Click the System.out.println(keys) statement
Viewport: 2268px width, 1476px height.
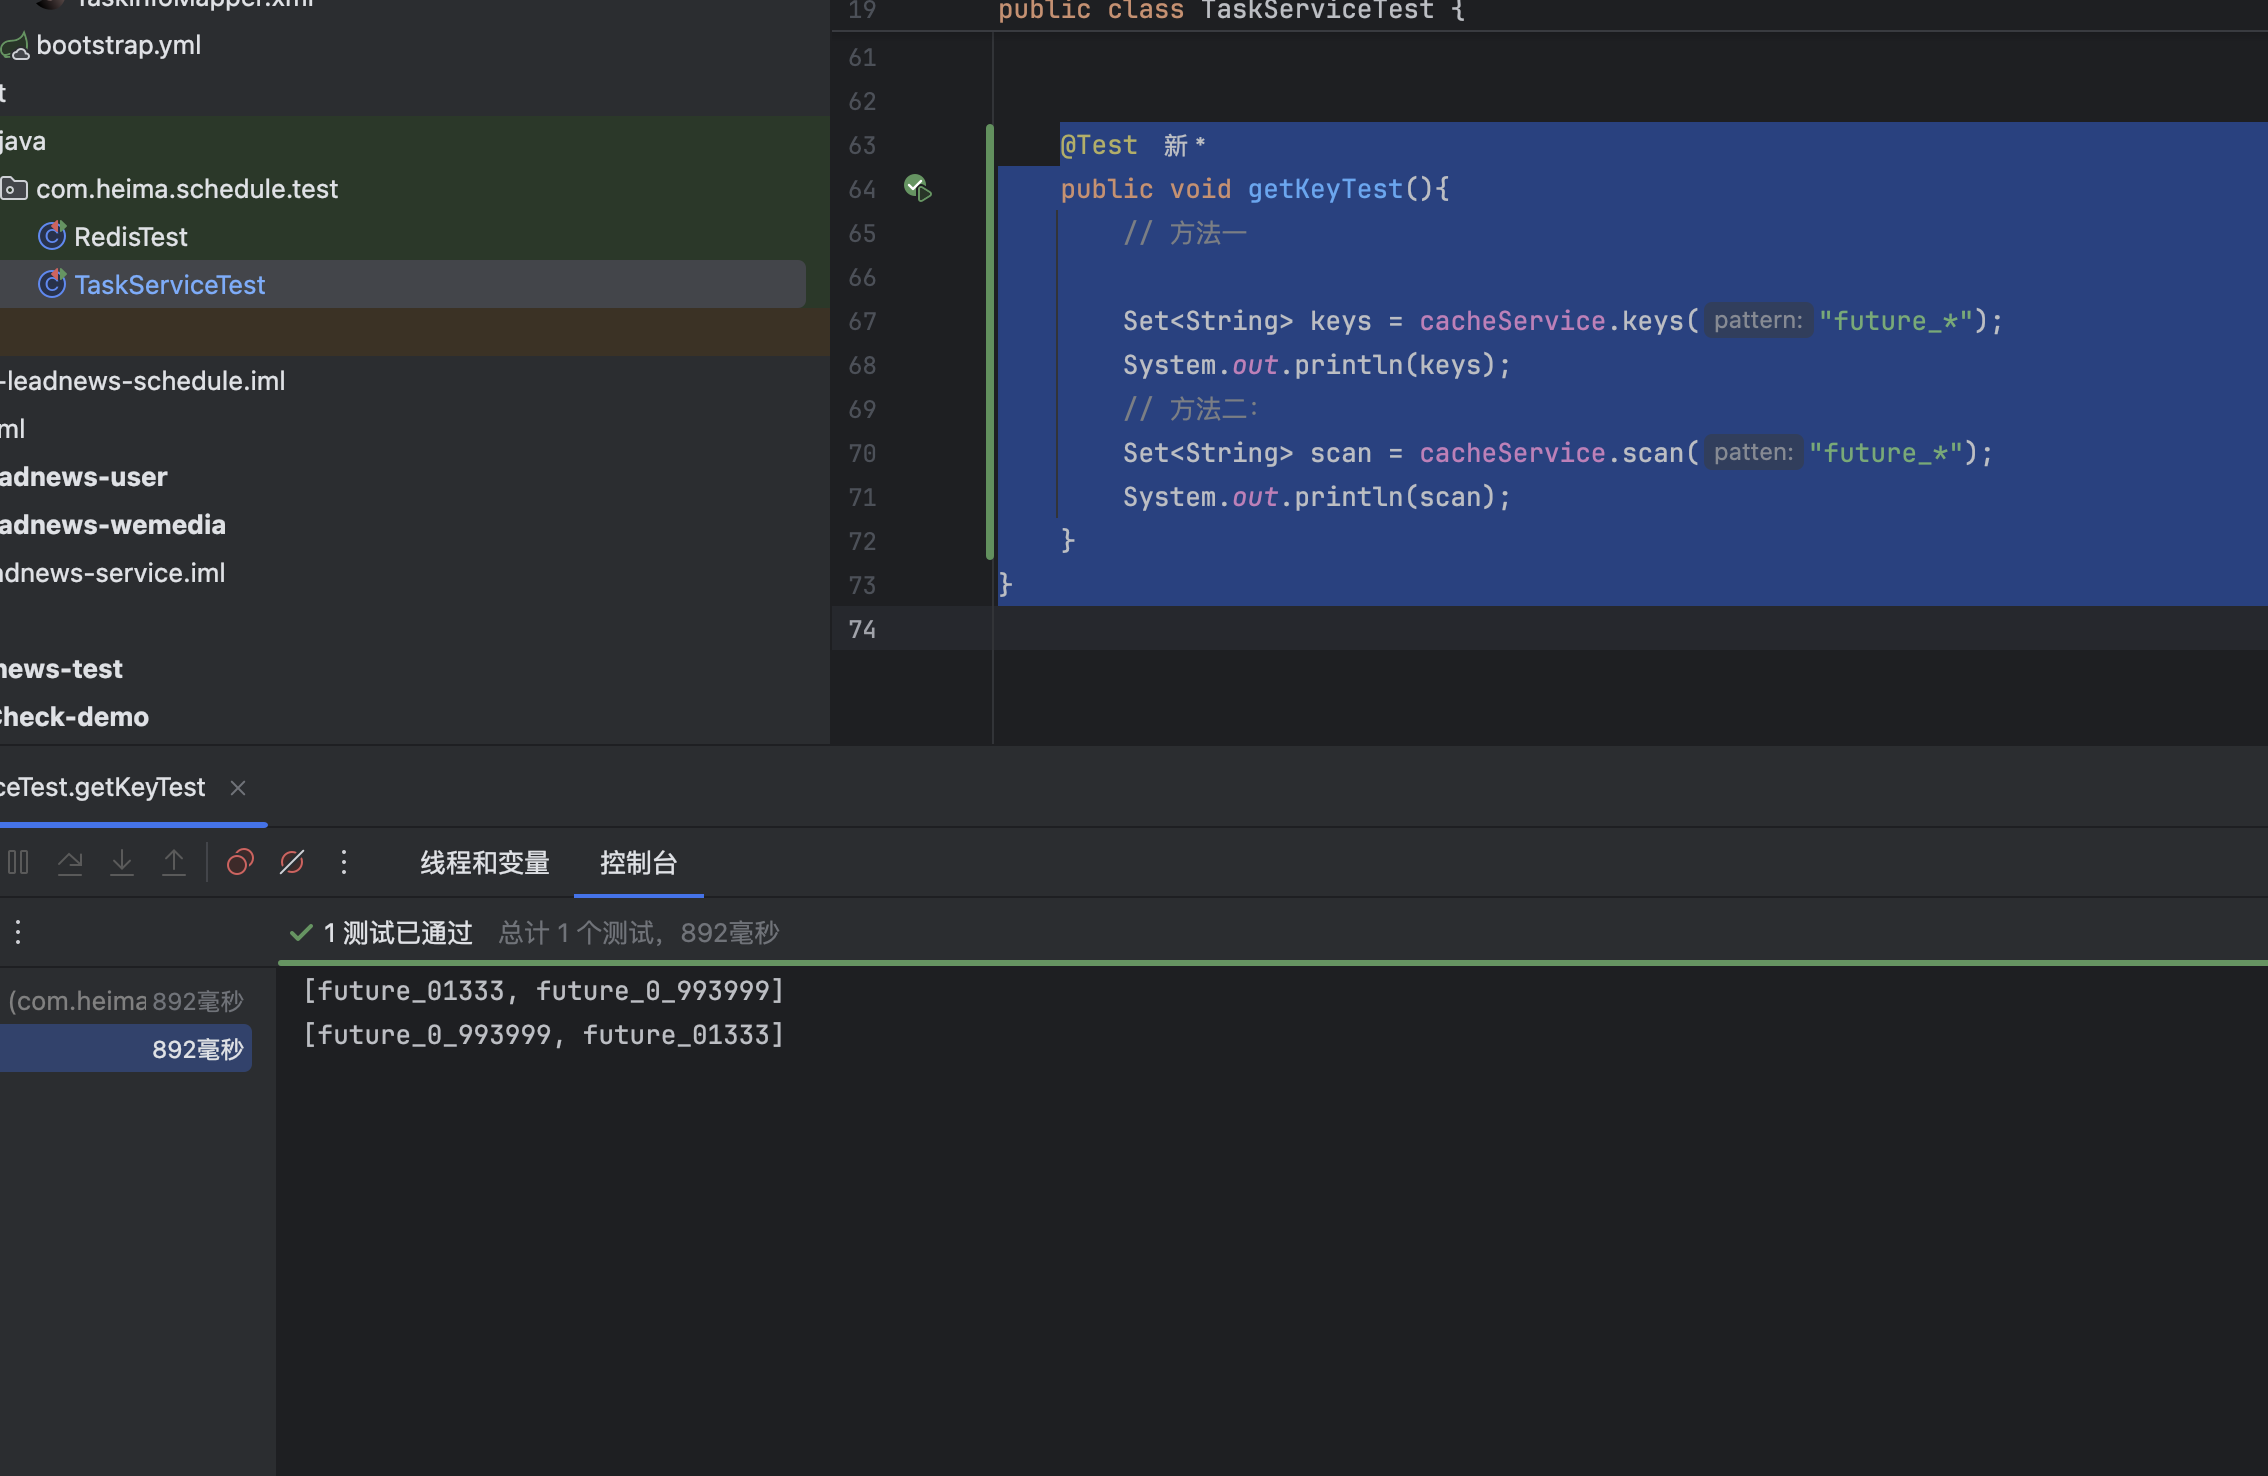1316,365
